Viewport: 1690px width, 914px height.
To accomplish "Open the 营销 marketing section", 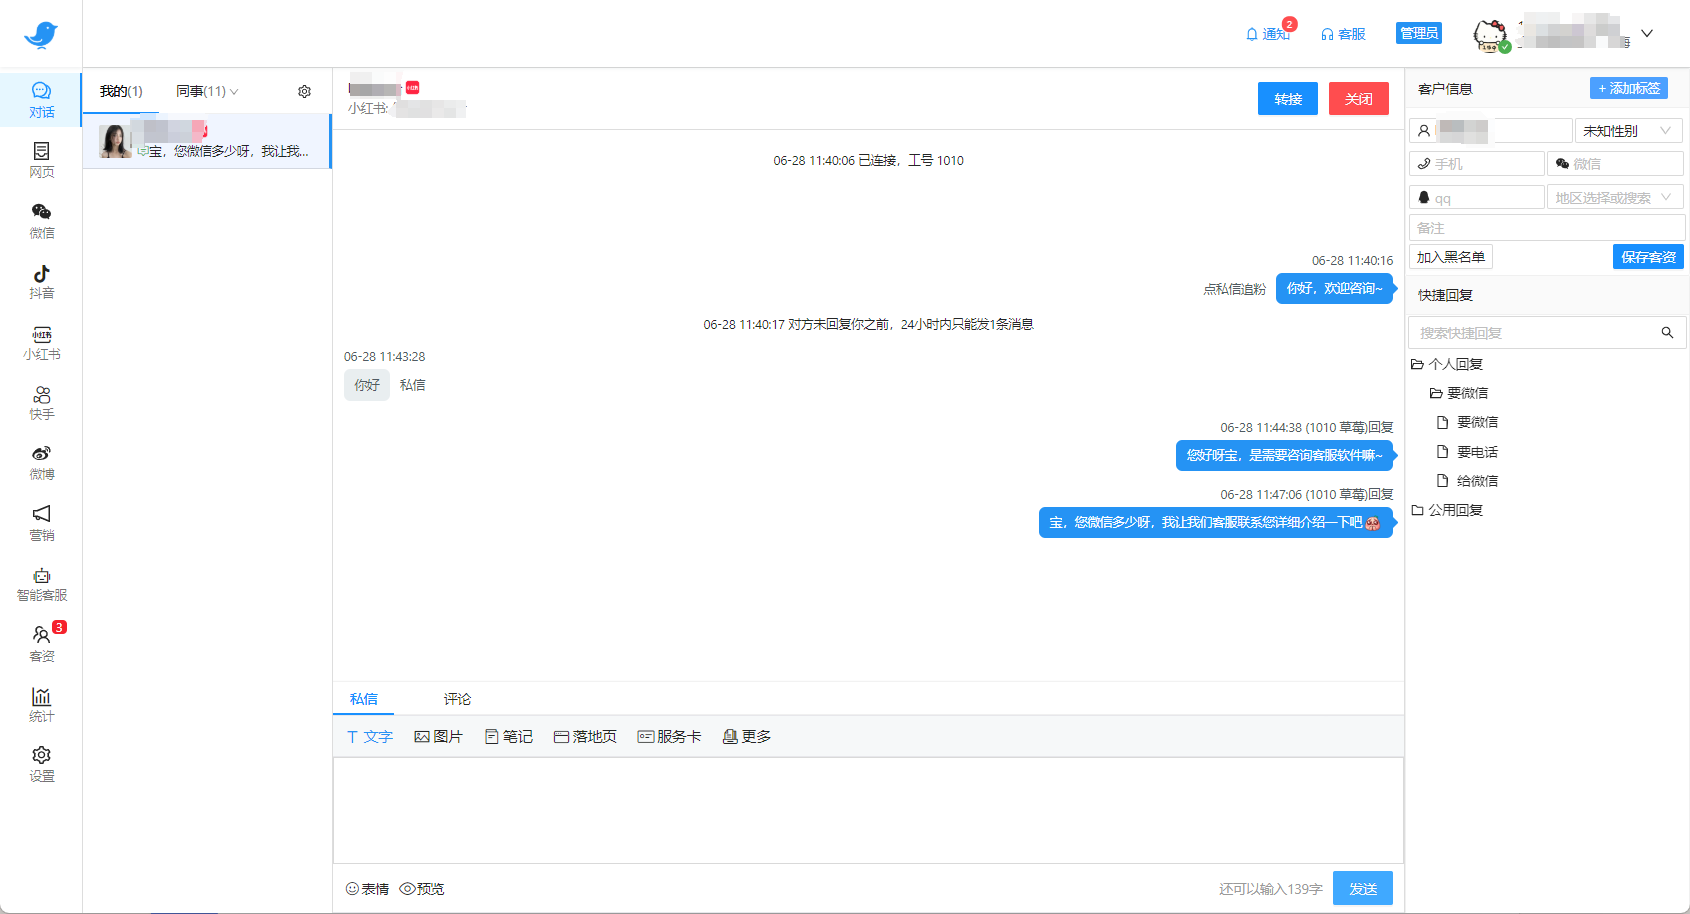I will click(42, 521).
